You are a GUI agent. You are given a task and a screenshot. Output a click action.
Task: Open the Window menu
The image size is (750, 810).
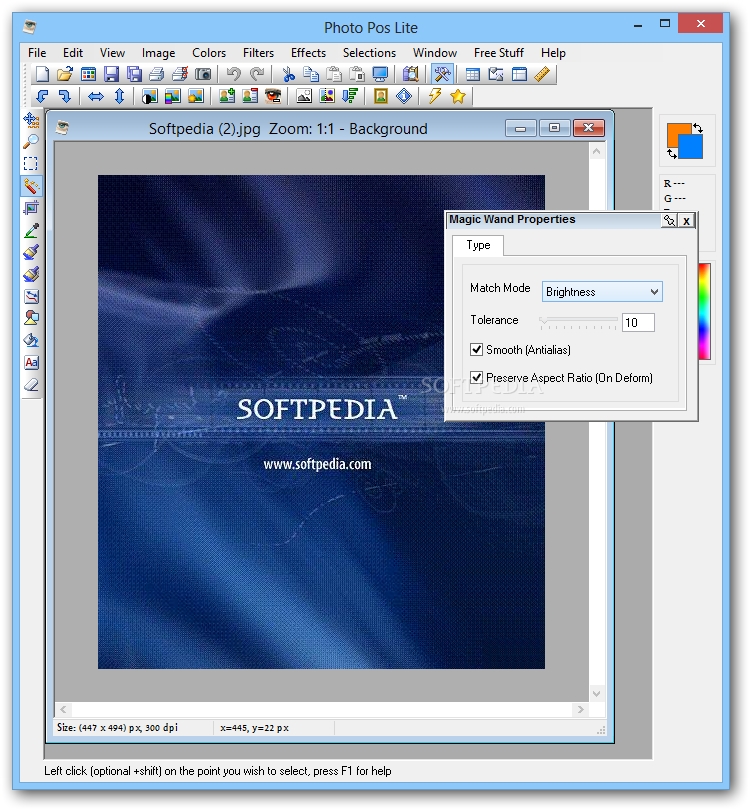coord(435,53)
